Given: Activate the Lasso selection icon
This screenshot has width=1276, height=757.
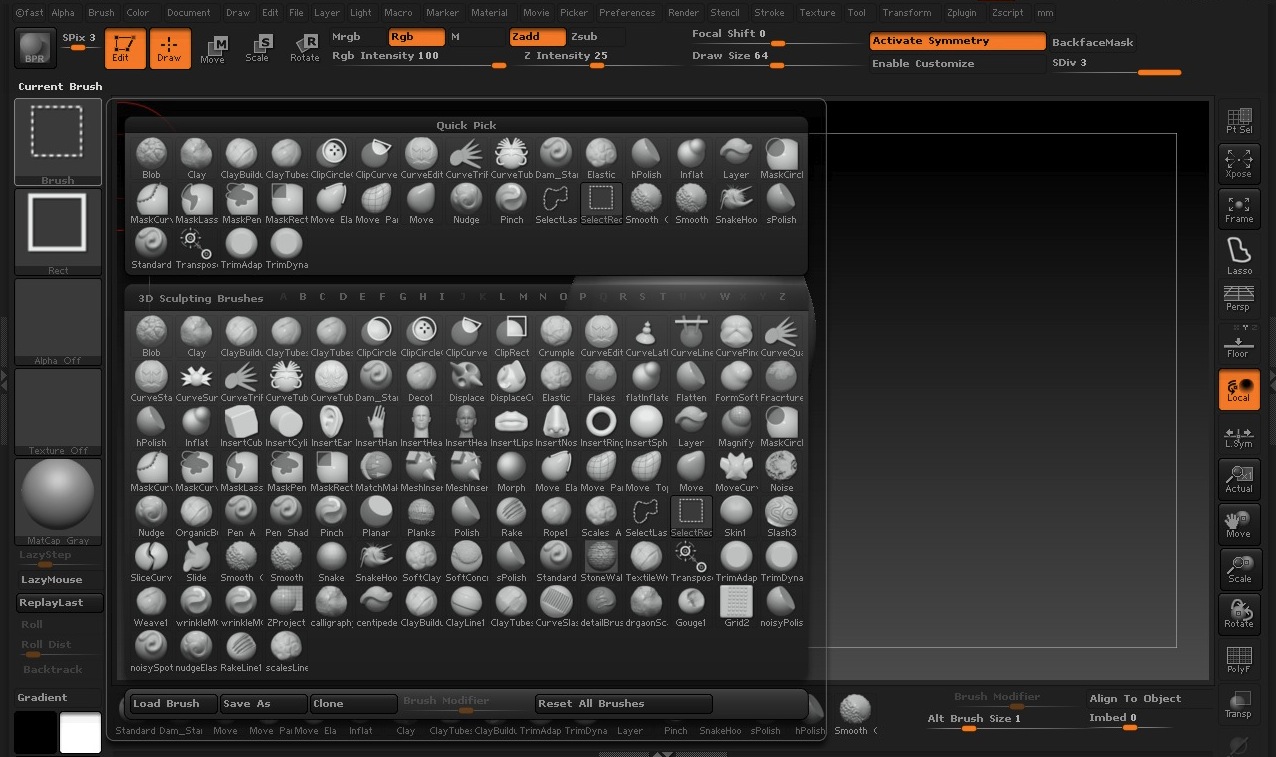Looking at the screenshot, I should (1239, 256).
